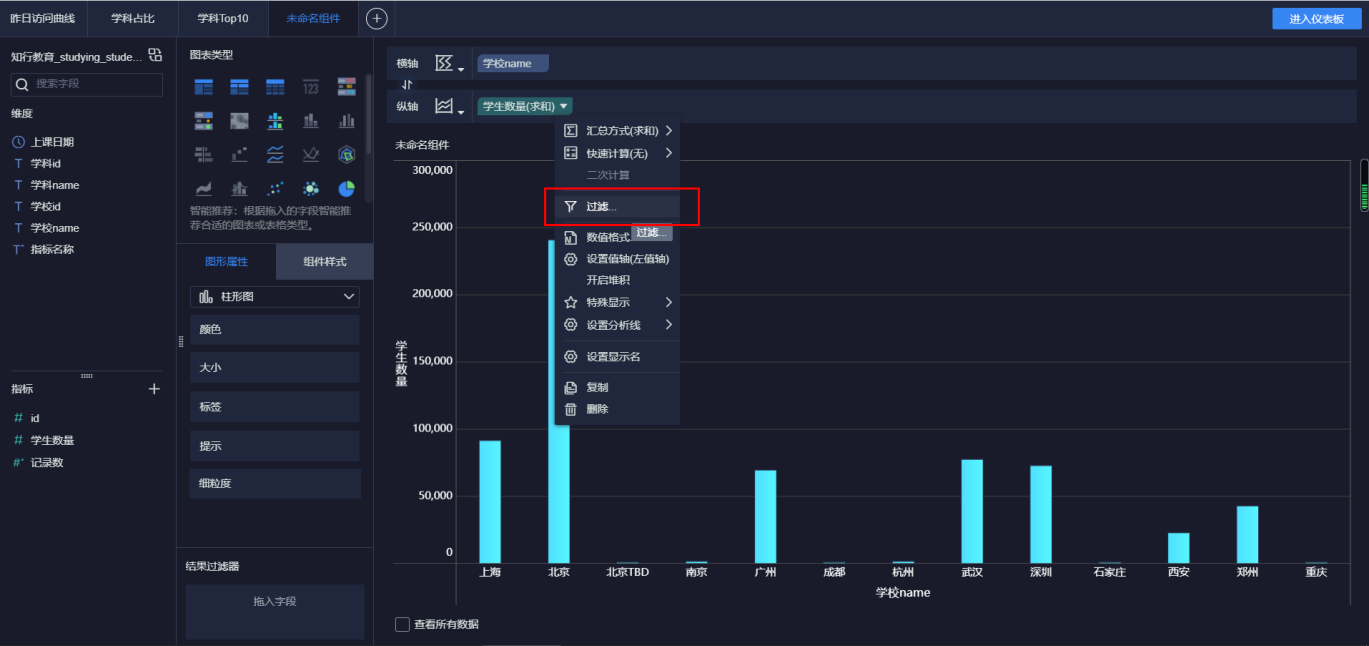This screenshot has height=646, width=1369.
Task: Select the combination bar-line chart icon
Action: [240, 187]
